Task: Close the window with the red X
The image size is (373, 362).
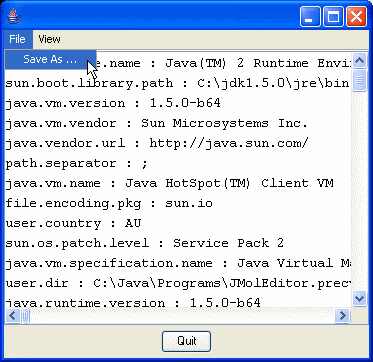Action: (x=356, y=17)
